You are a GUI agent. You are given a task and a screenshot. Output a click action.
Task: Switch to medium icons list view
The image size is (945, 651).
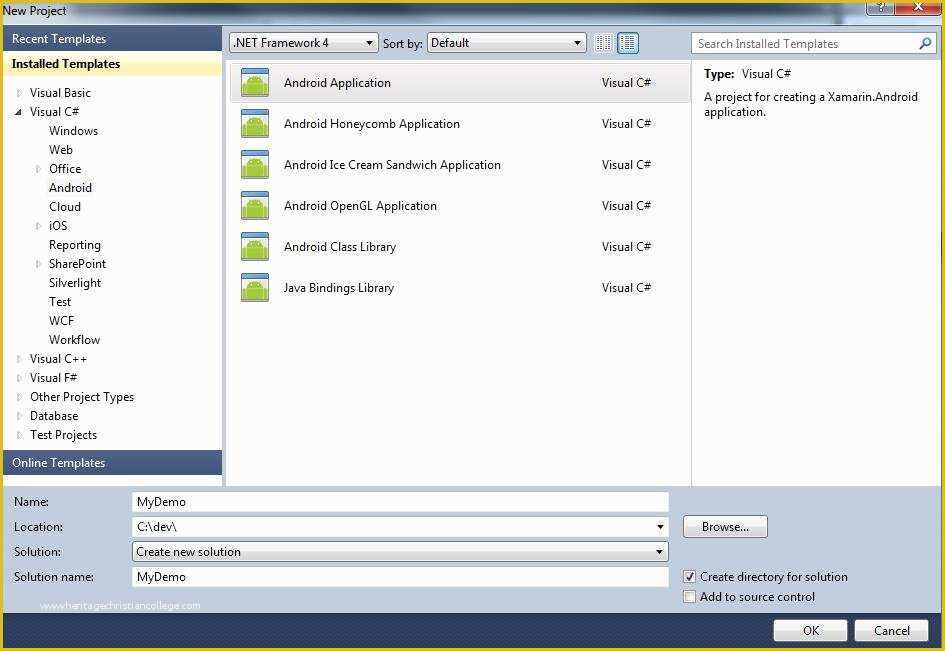click(627, 43)
